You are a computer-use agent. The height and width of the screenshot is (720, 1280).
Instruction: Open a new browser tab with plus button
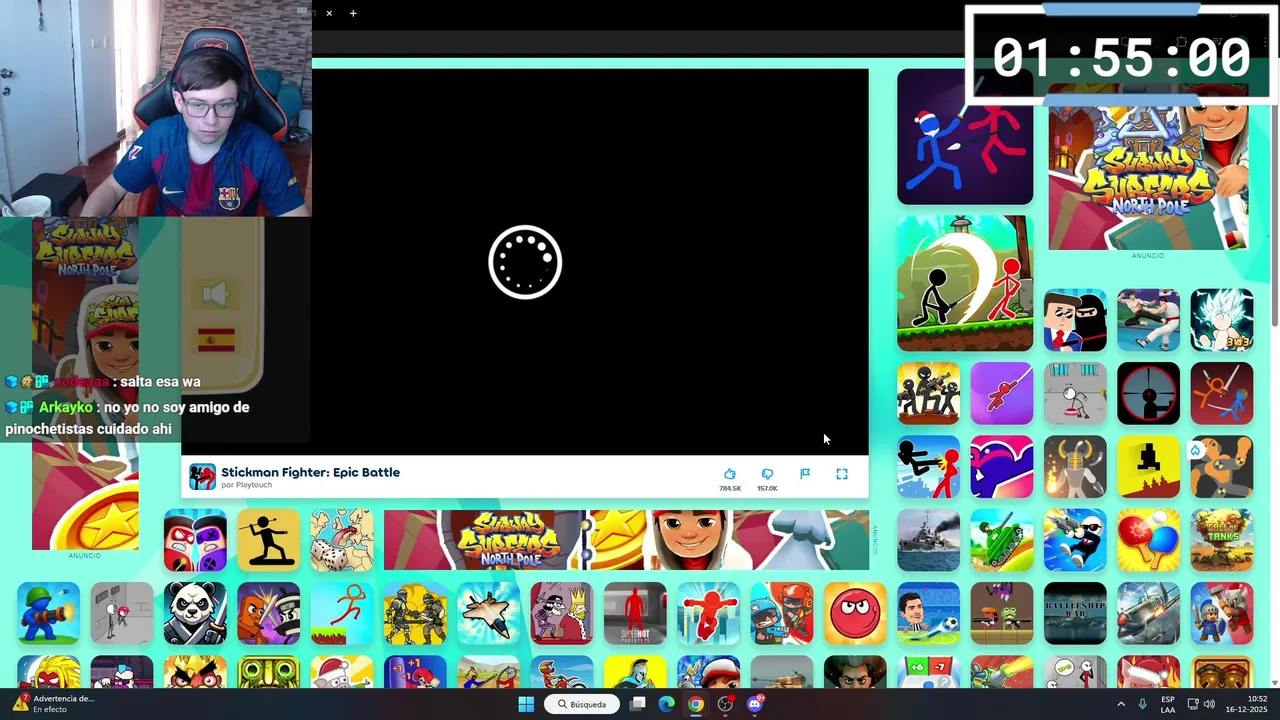(x=353, y=13)
